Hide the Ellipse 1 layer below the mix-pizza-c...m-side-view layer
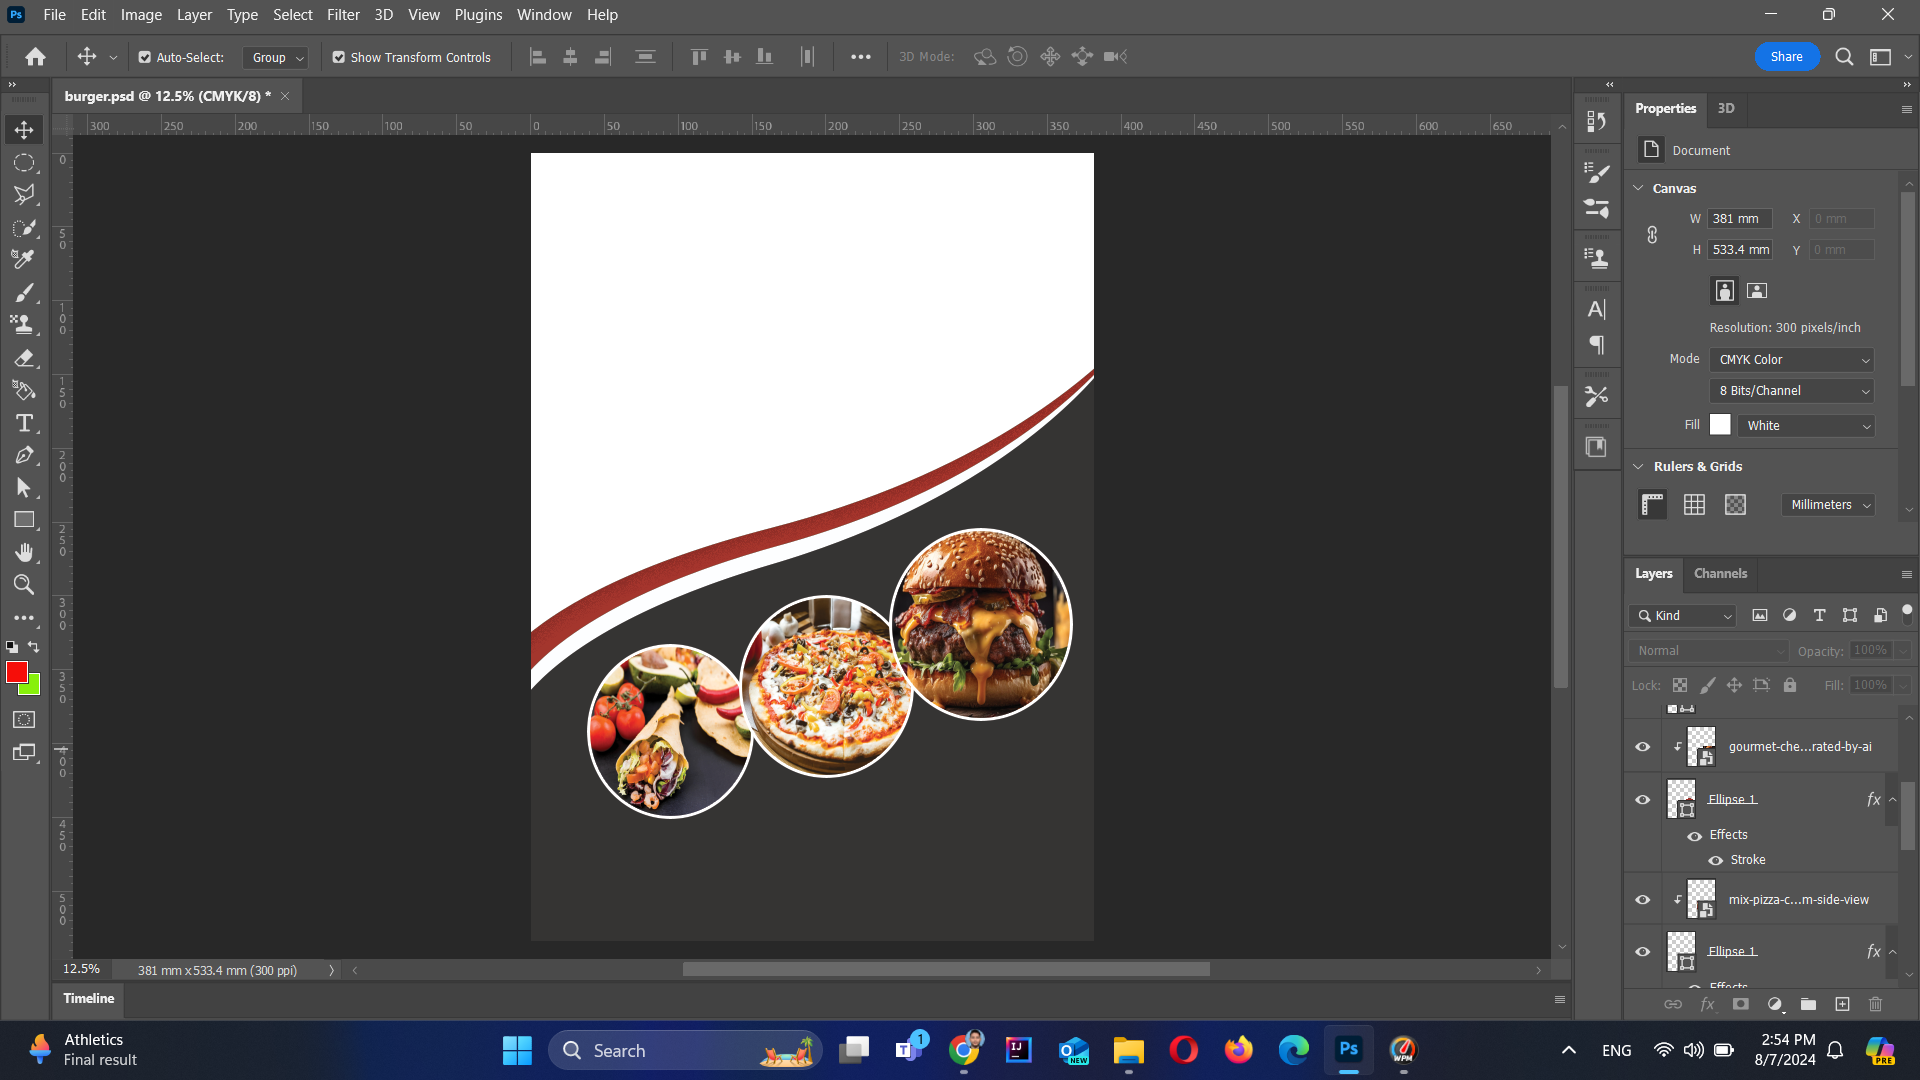This screenshot has height=1080, width=1920. 1642,952
